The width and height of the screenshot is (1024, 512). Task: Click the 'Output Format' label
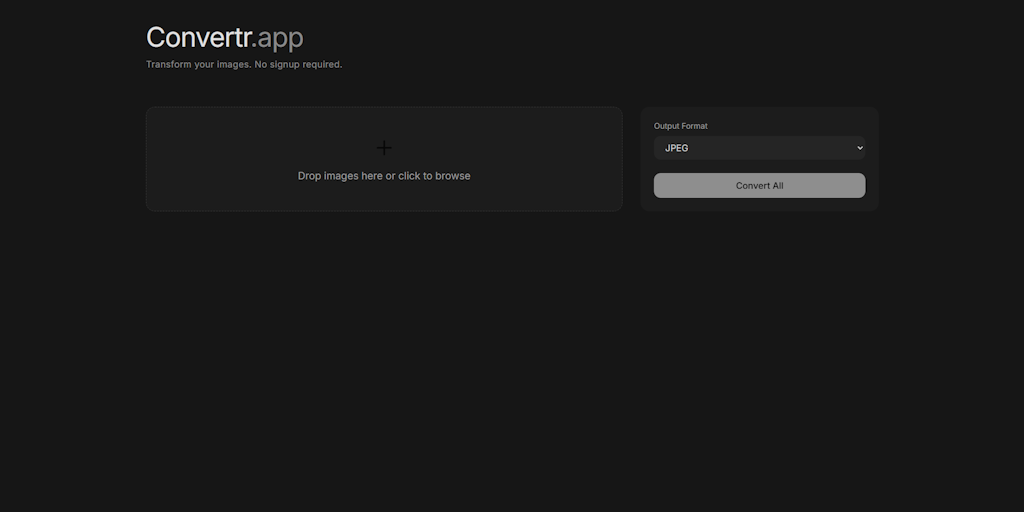click(x=680, y=126)
